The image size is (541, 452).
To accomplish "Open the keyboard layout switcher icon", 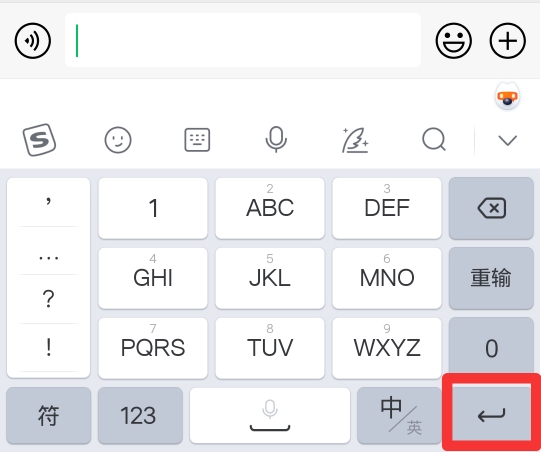I will pyautogui.click(x=197, y=140).
